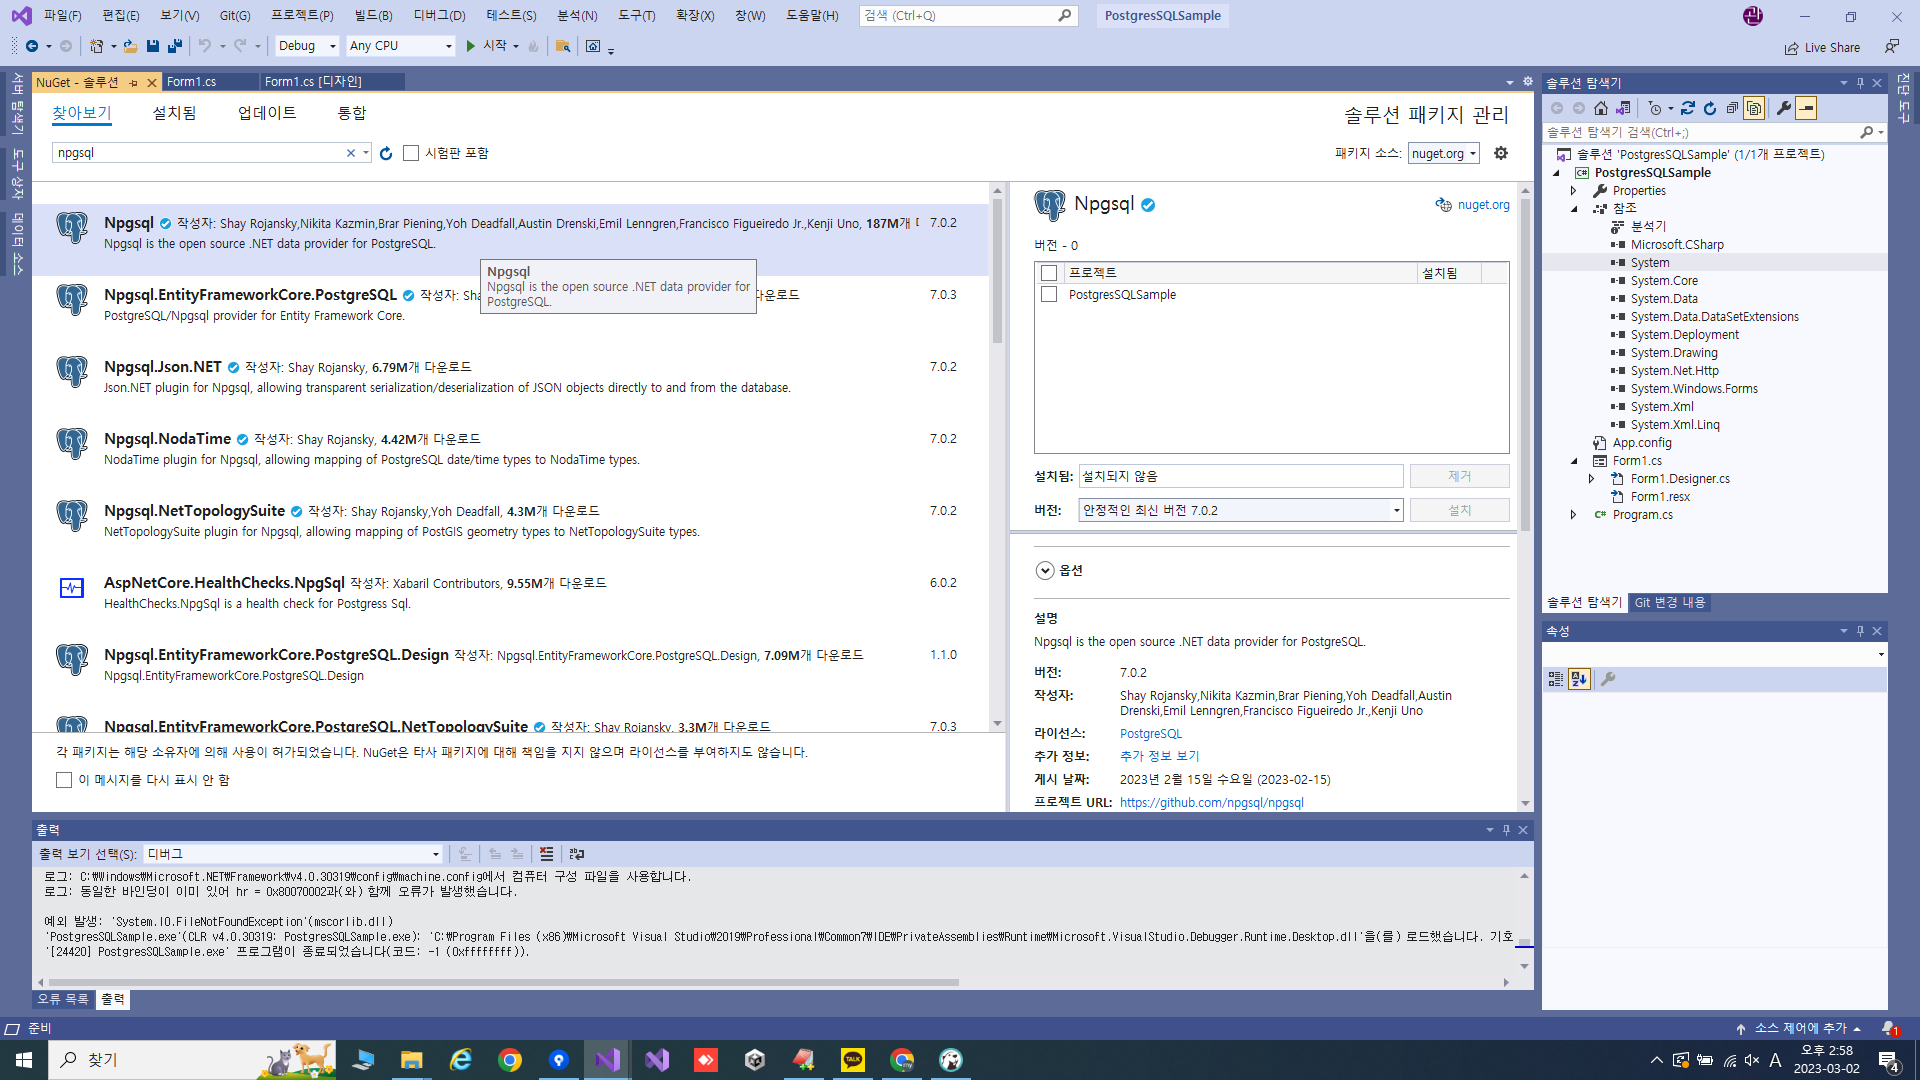This screenshot has width=1920, height=1080.
Task: Open the github.com/npgsql/npgsql project URL
Action: 1211,802
